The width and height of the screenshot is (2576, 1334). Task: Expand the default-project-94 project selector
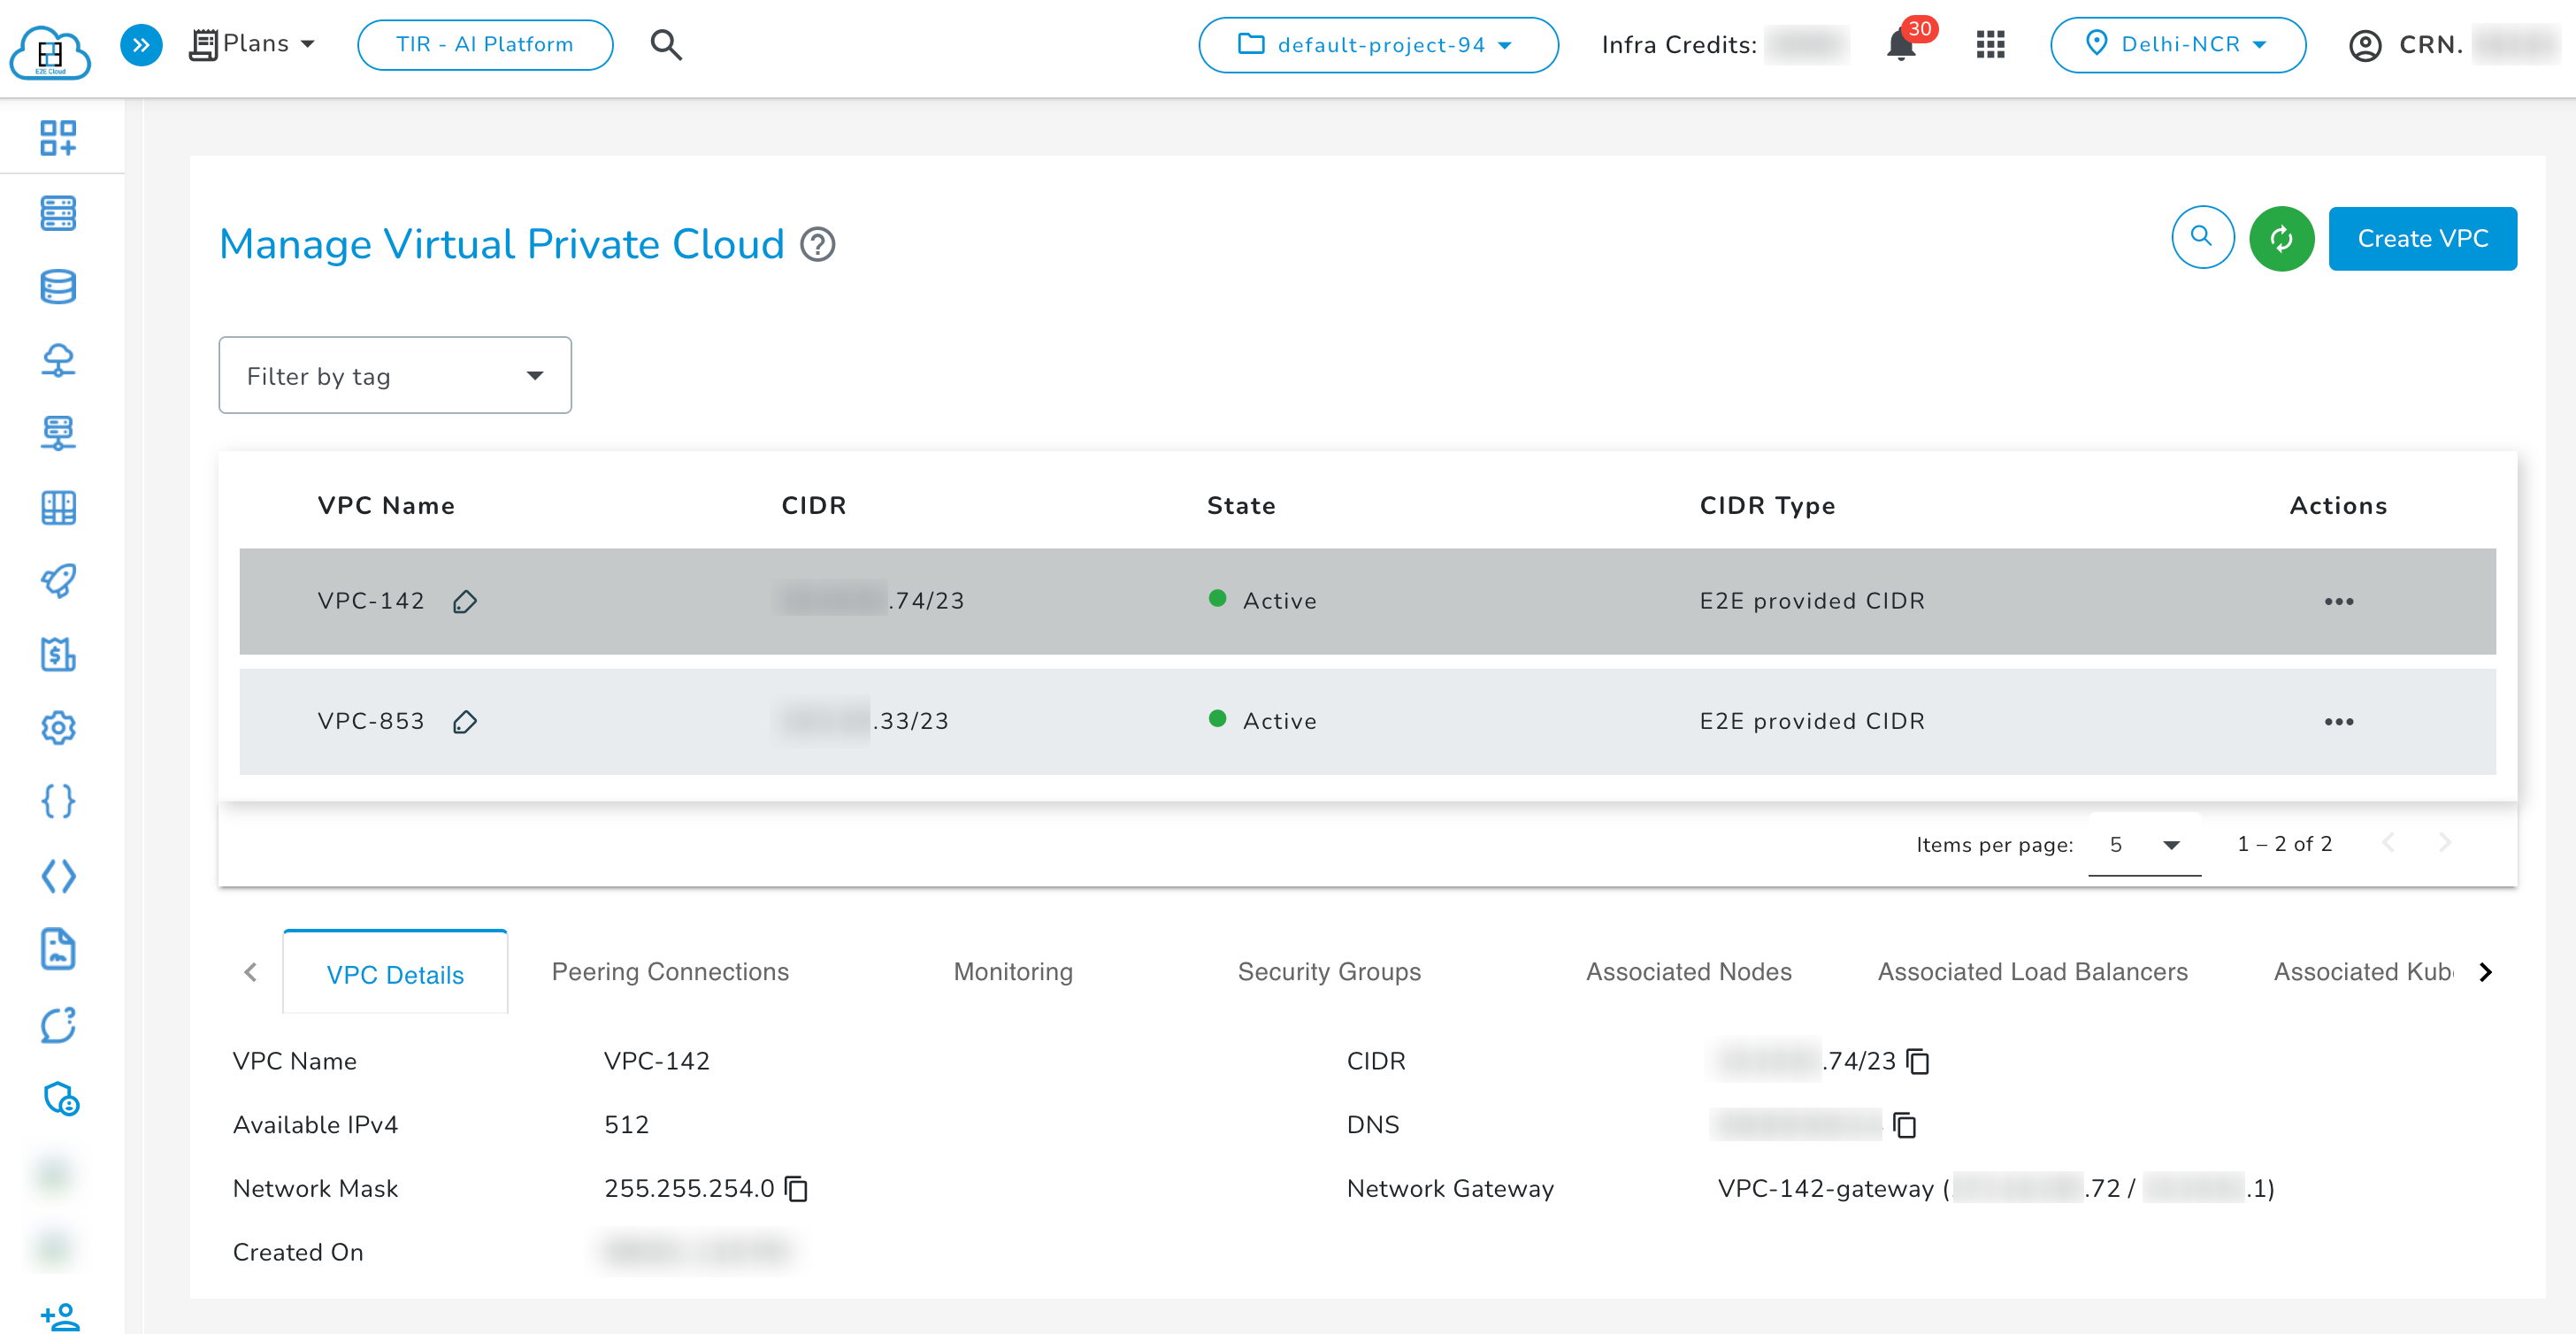point(1378,45)
